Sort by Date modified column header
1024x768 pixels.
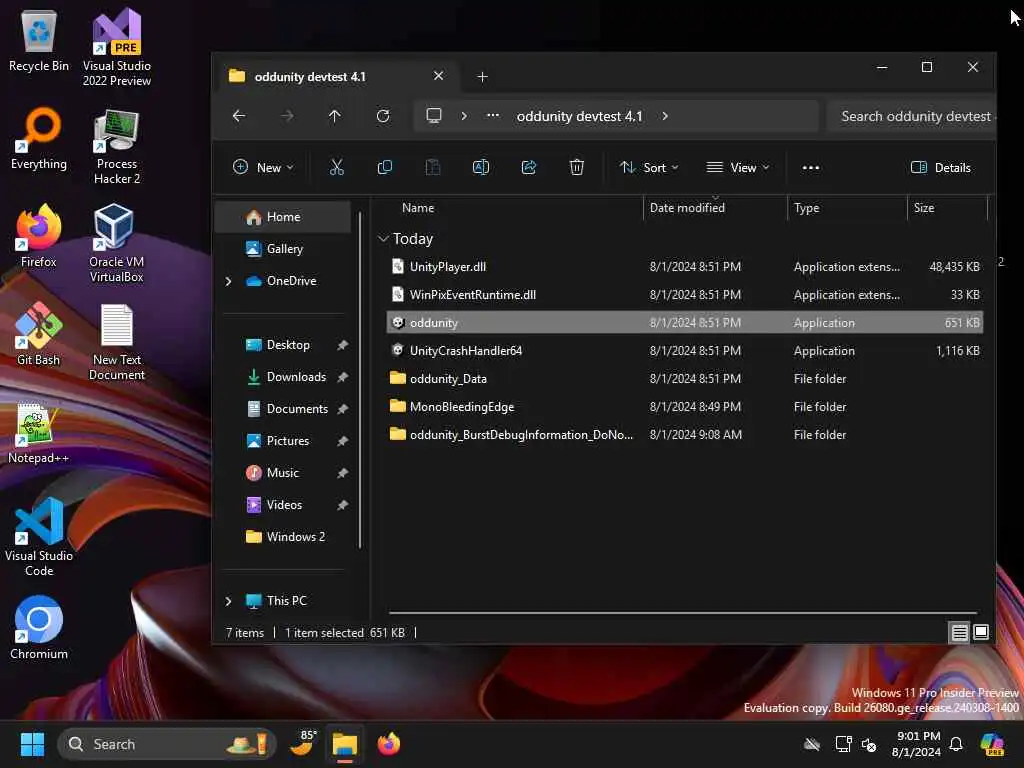[715, 208]
